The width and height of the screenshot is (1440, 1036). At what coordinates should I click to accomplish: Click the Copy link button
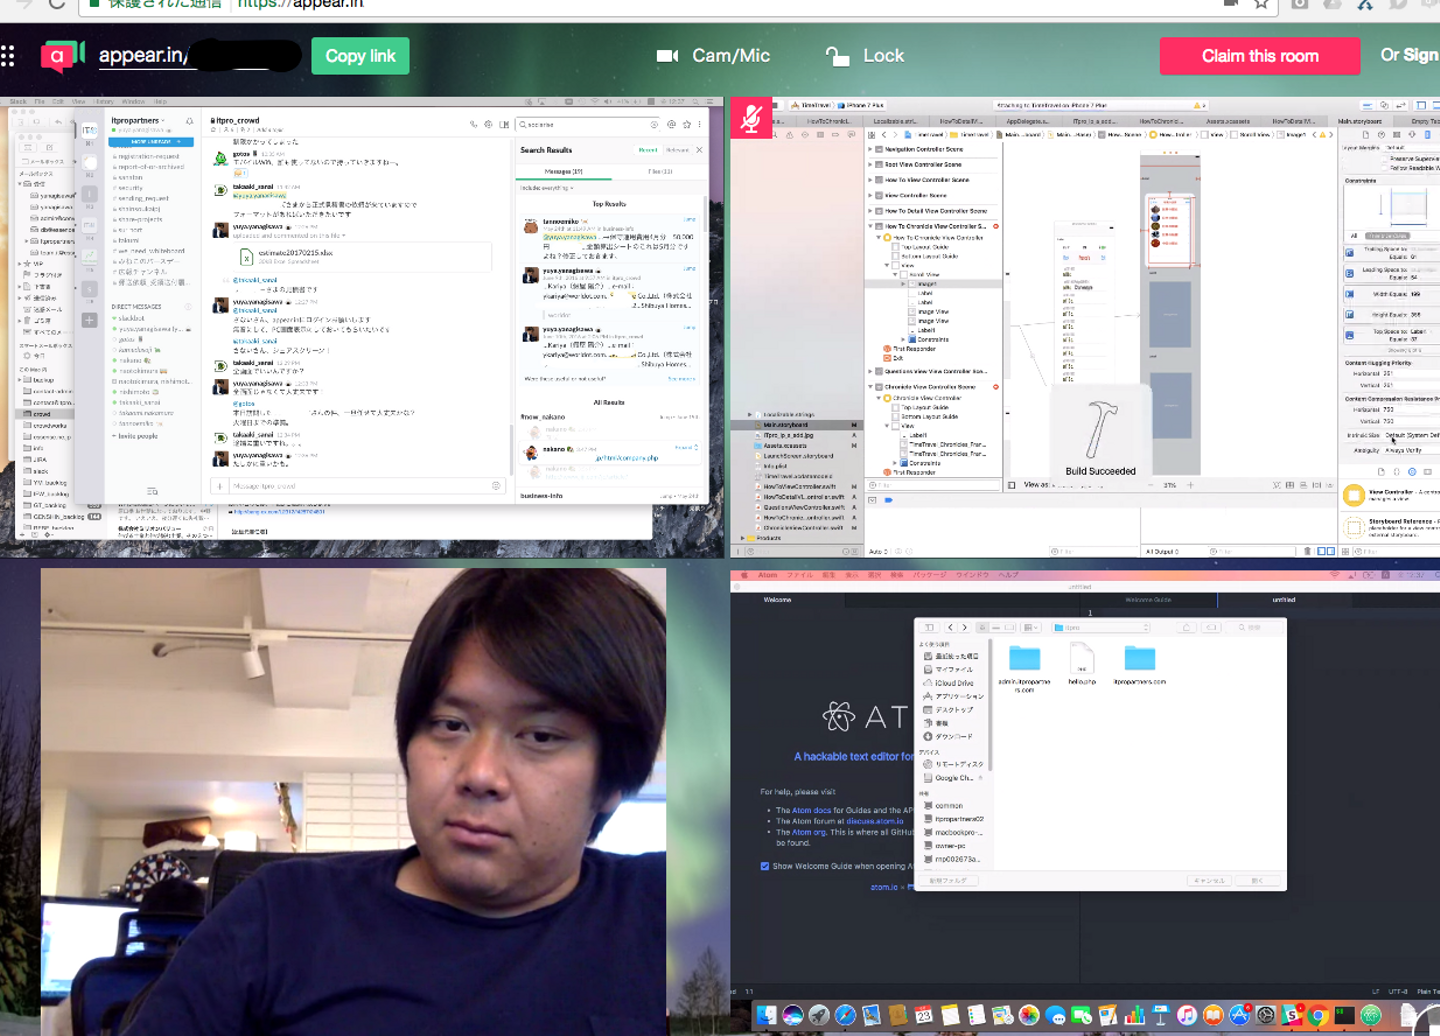(x=360, y=56)
